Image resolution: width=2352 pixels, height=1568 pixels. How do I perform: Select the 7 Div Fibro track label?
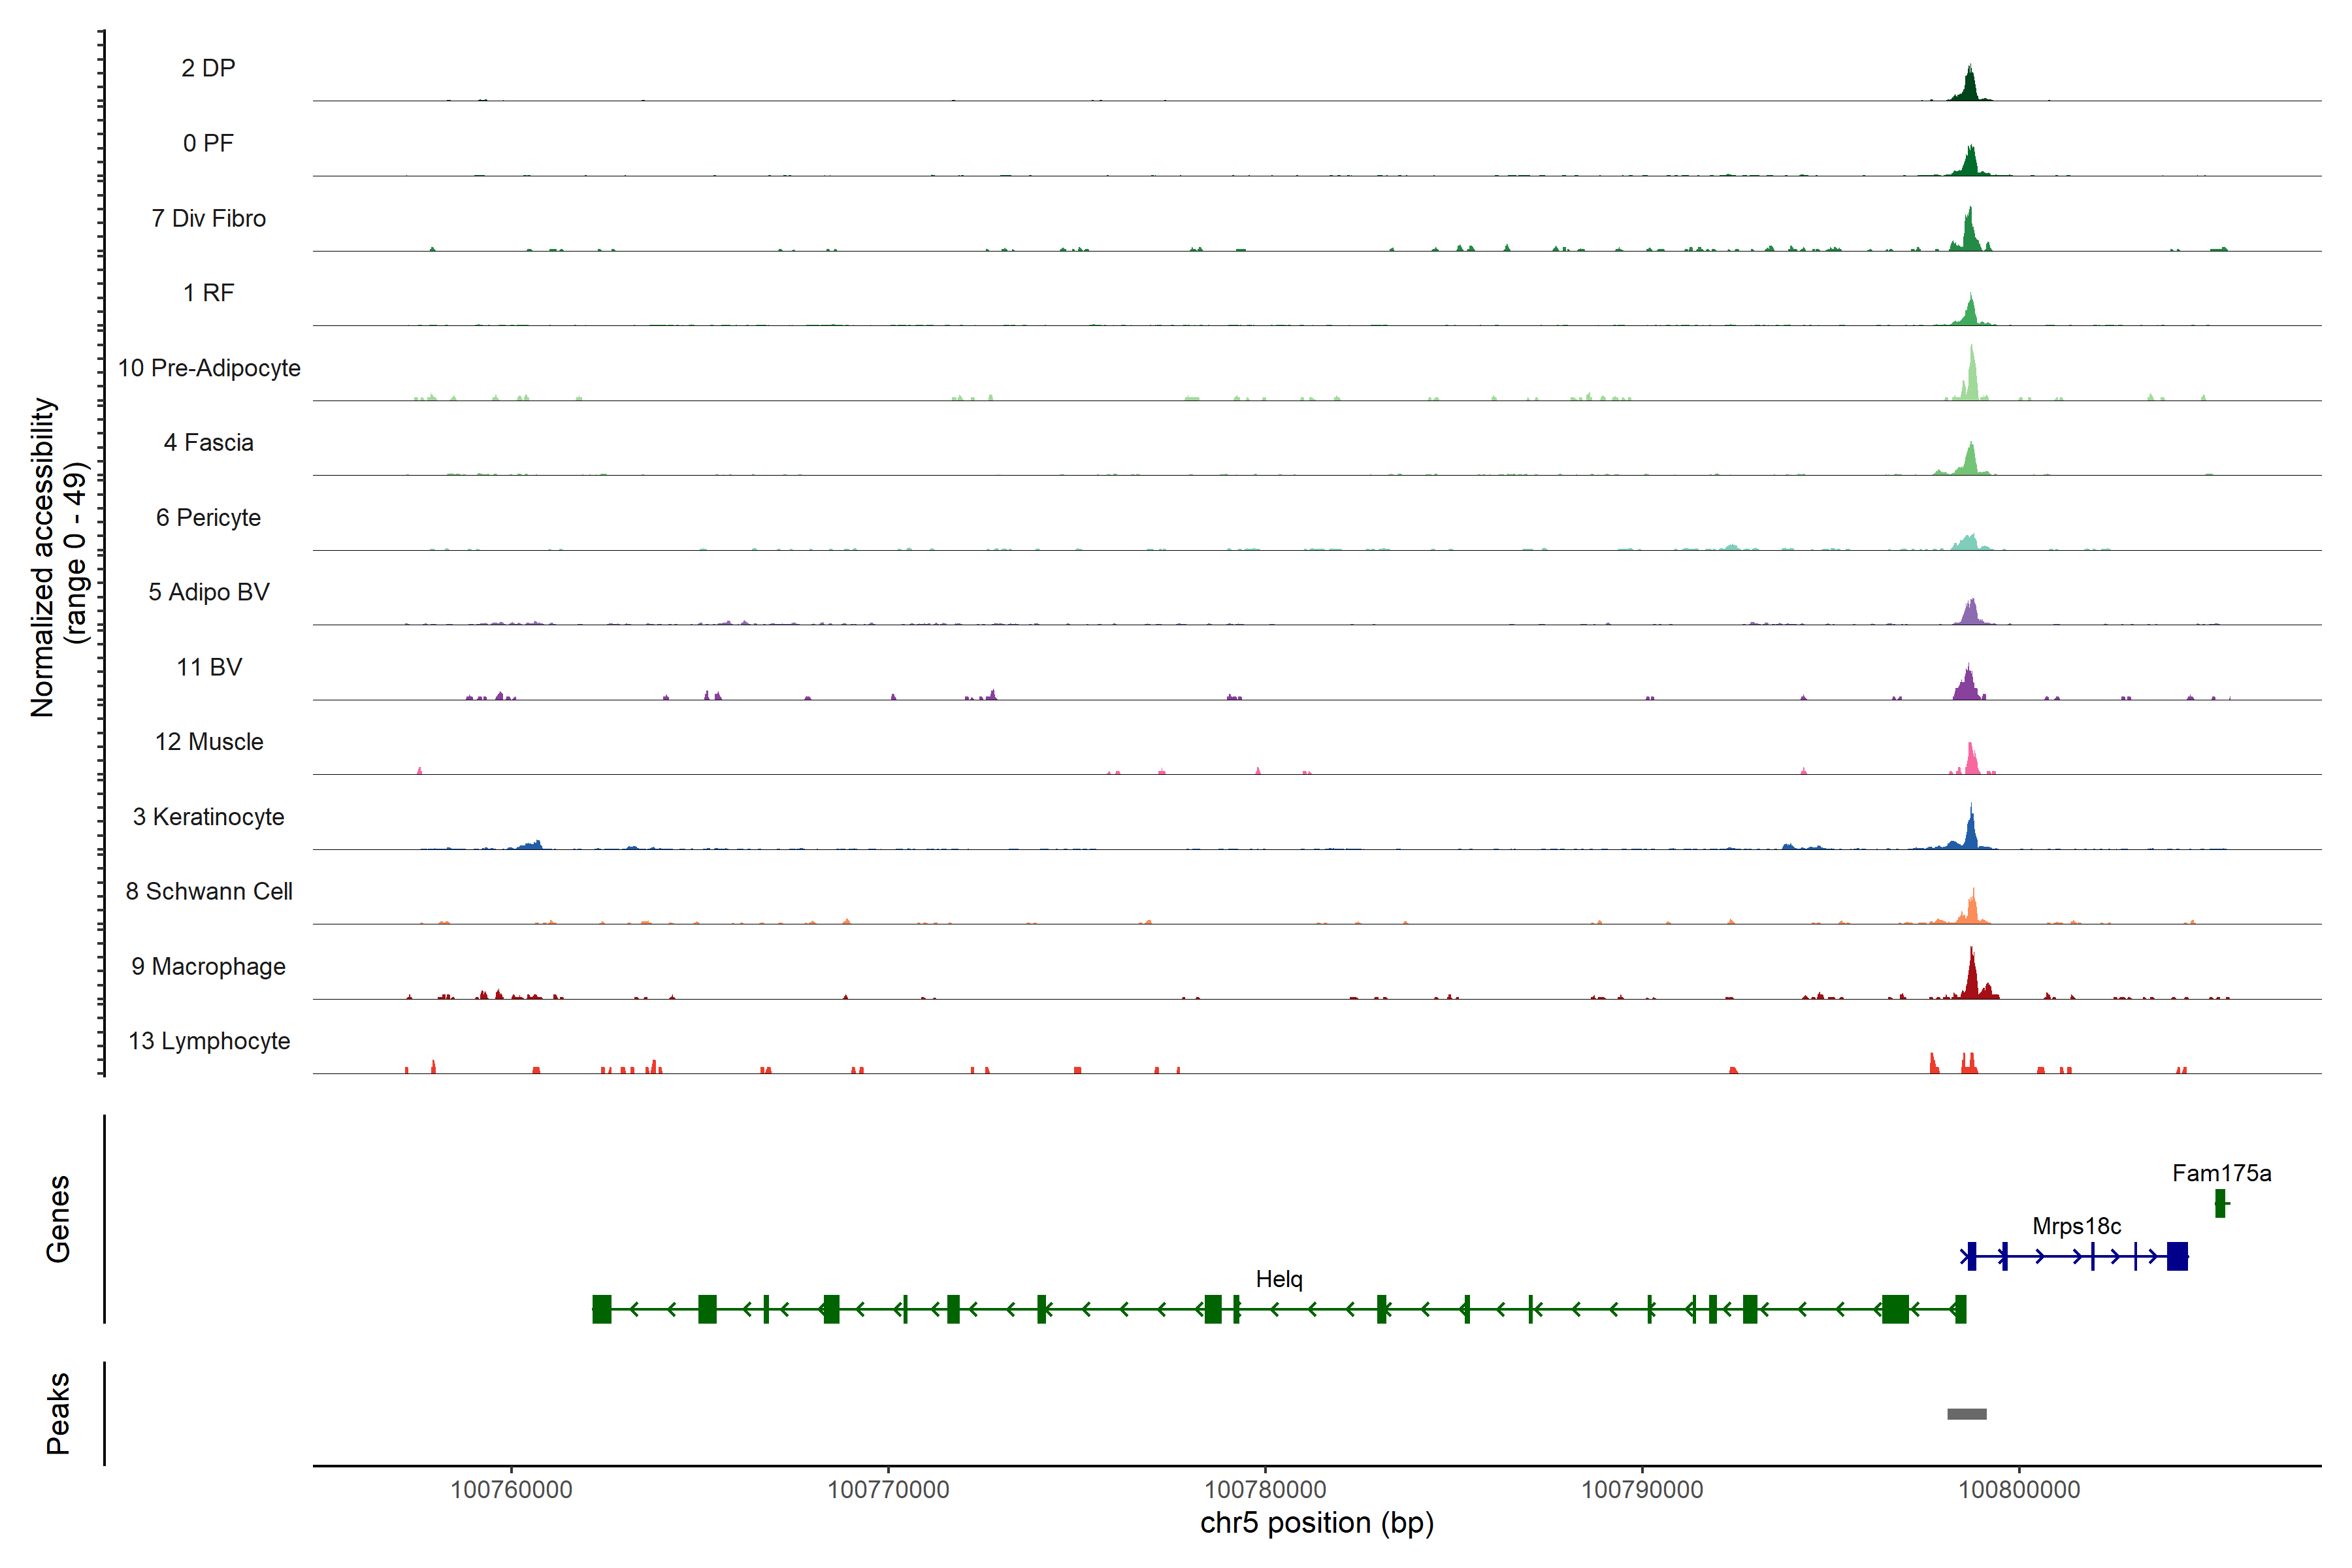pyautogui.click(x=209, y=218)
